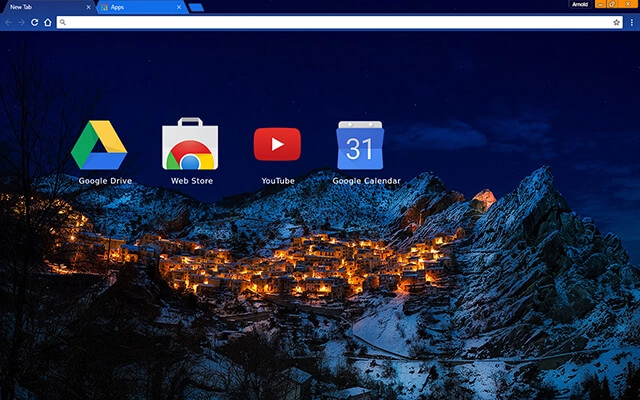Click the Google Calendar label text
640x400 pixels.
(367, 181)
